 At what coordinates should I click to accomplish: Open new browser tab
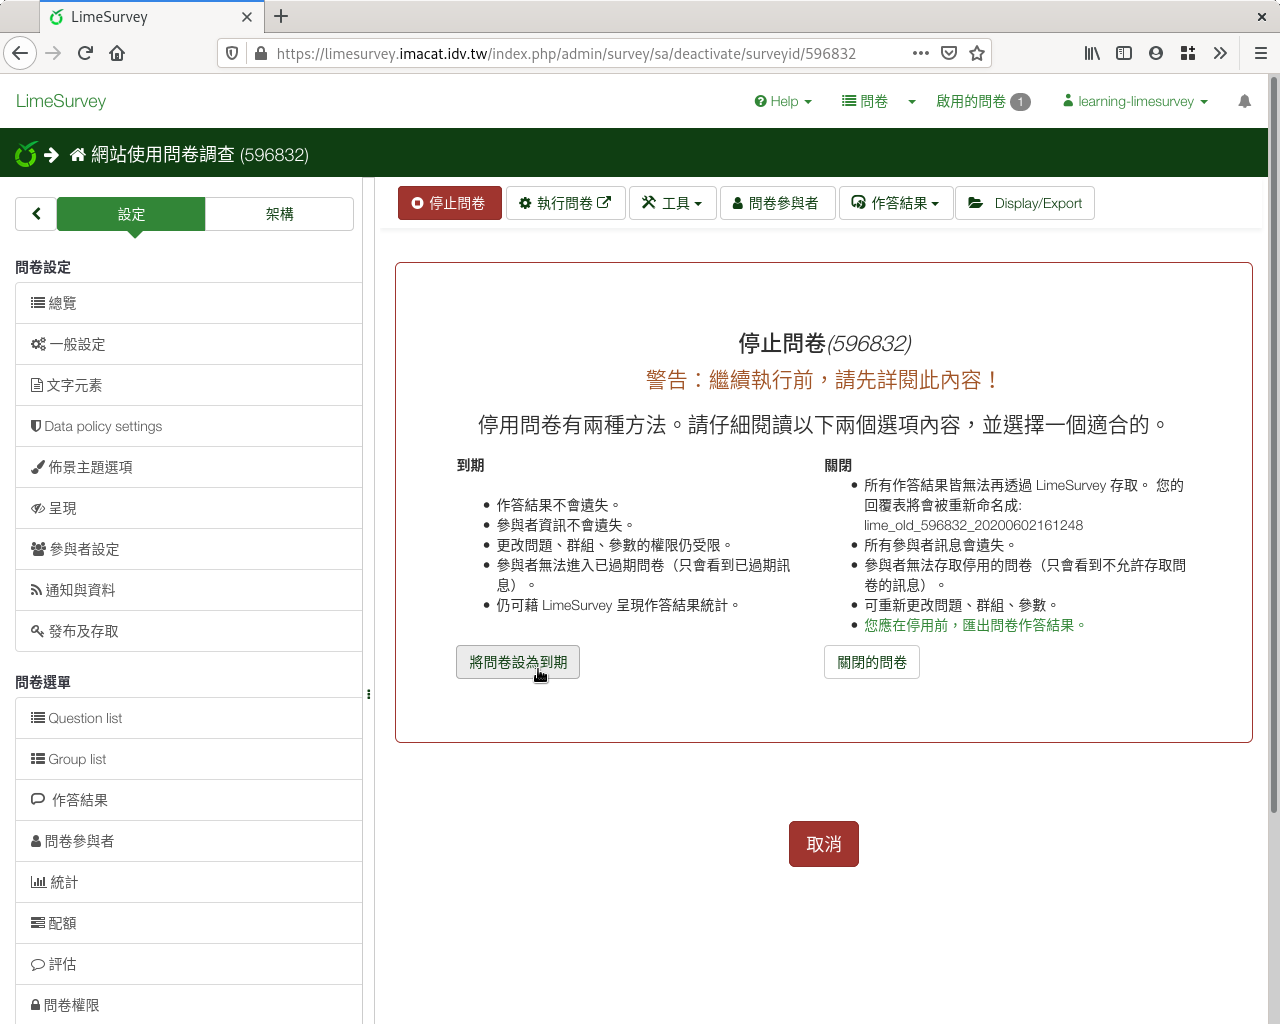click(x=281, y=16)
